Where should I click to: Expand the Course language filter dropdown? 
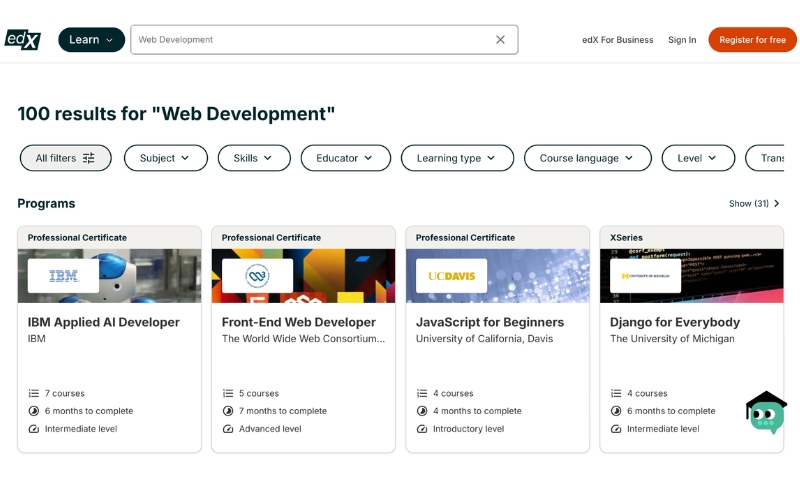pos(588,158)
